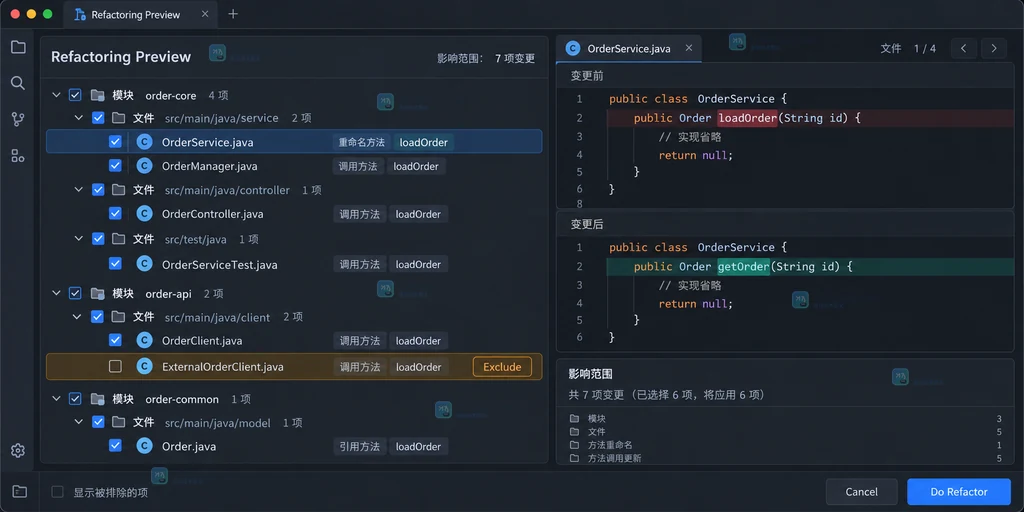Open the Search sidebar icon

(x=18, y=83)
